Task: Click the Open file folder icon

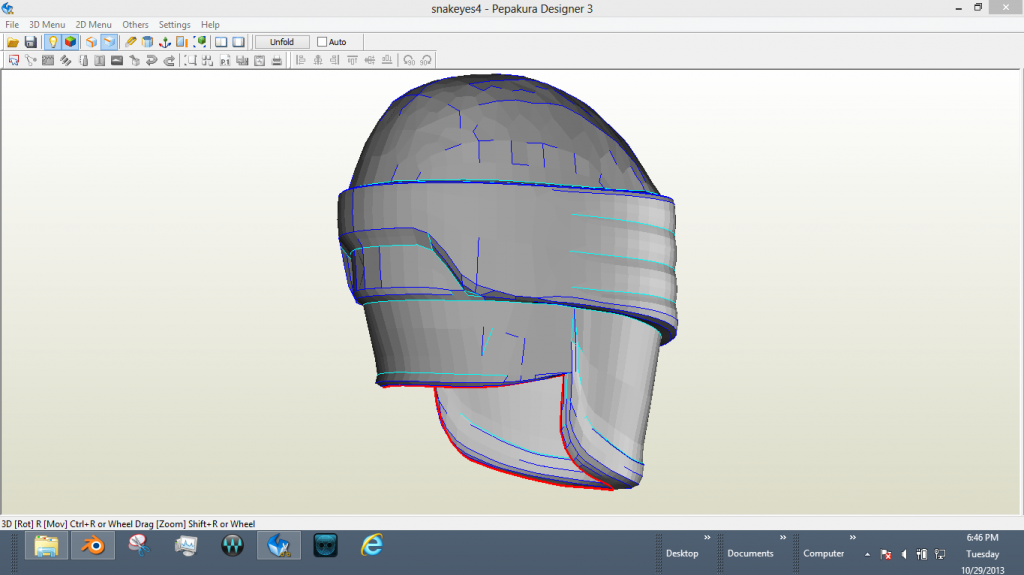Action: pos(13,42)
